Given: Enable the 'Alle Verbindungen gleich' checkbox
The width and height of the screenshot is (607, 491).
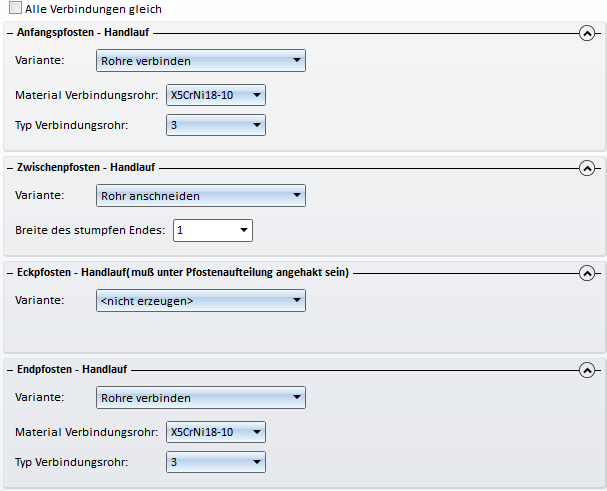Looking at the screenshot, I should [15, 9].
